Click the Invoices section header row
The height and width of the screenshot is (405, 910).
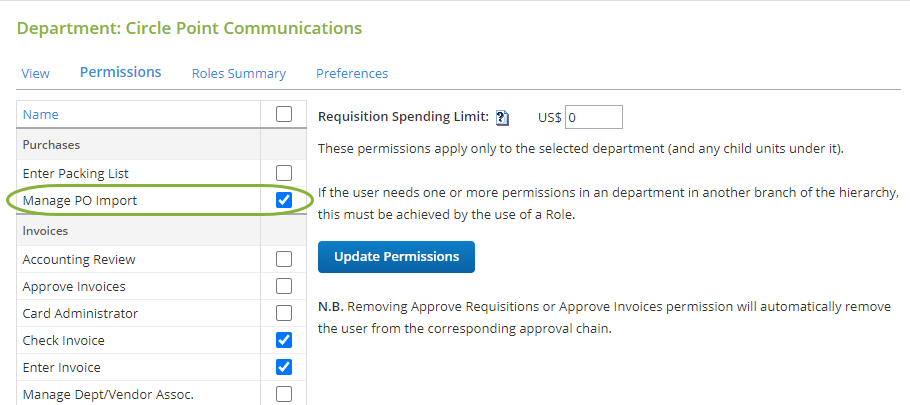[161, 230]
